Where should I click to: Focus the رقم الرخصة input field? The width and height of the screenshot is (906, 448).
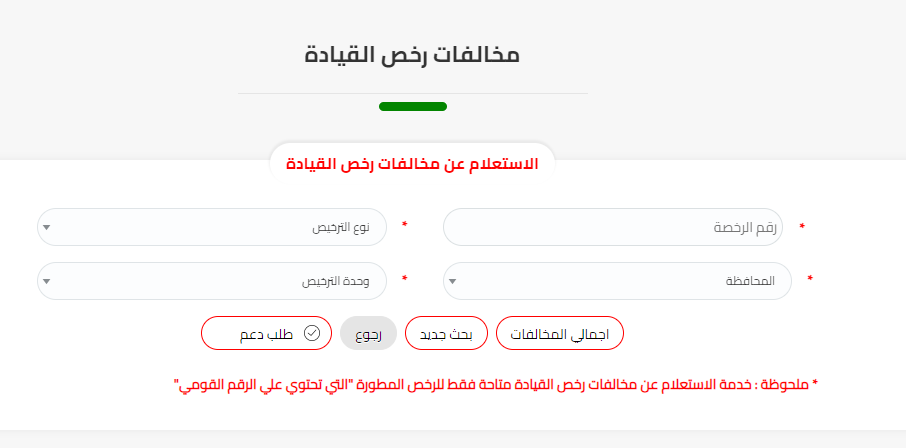(612, 227)
